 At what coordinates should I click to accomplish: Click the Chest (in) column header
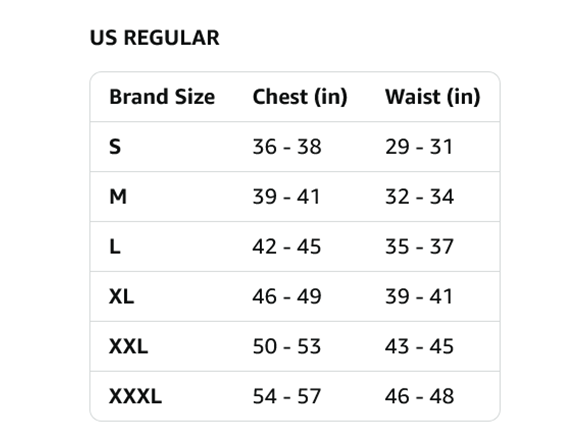(300, 97)
